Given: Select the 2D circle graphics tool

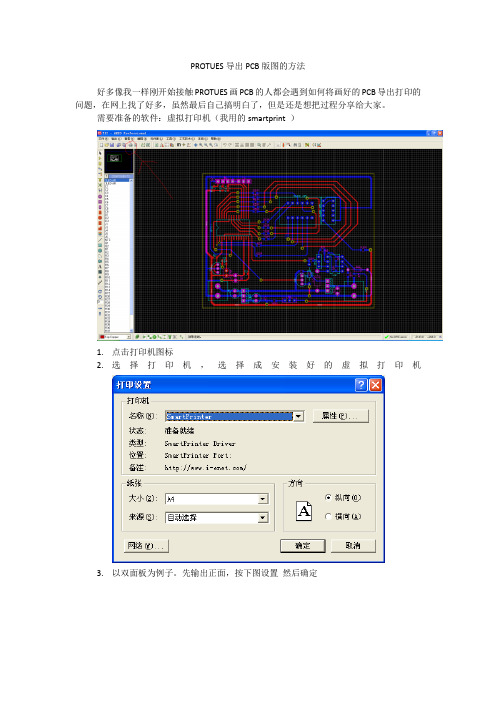Looking at the screenshot, I should [x=100, y=250].
